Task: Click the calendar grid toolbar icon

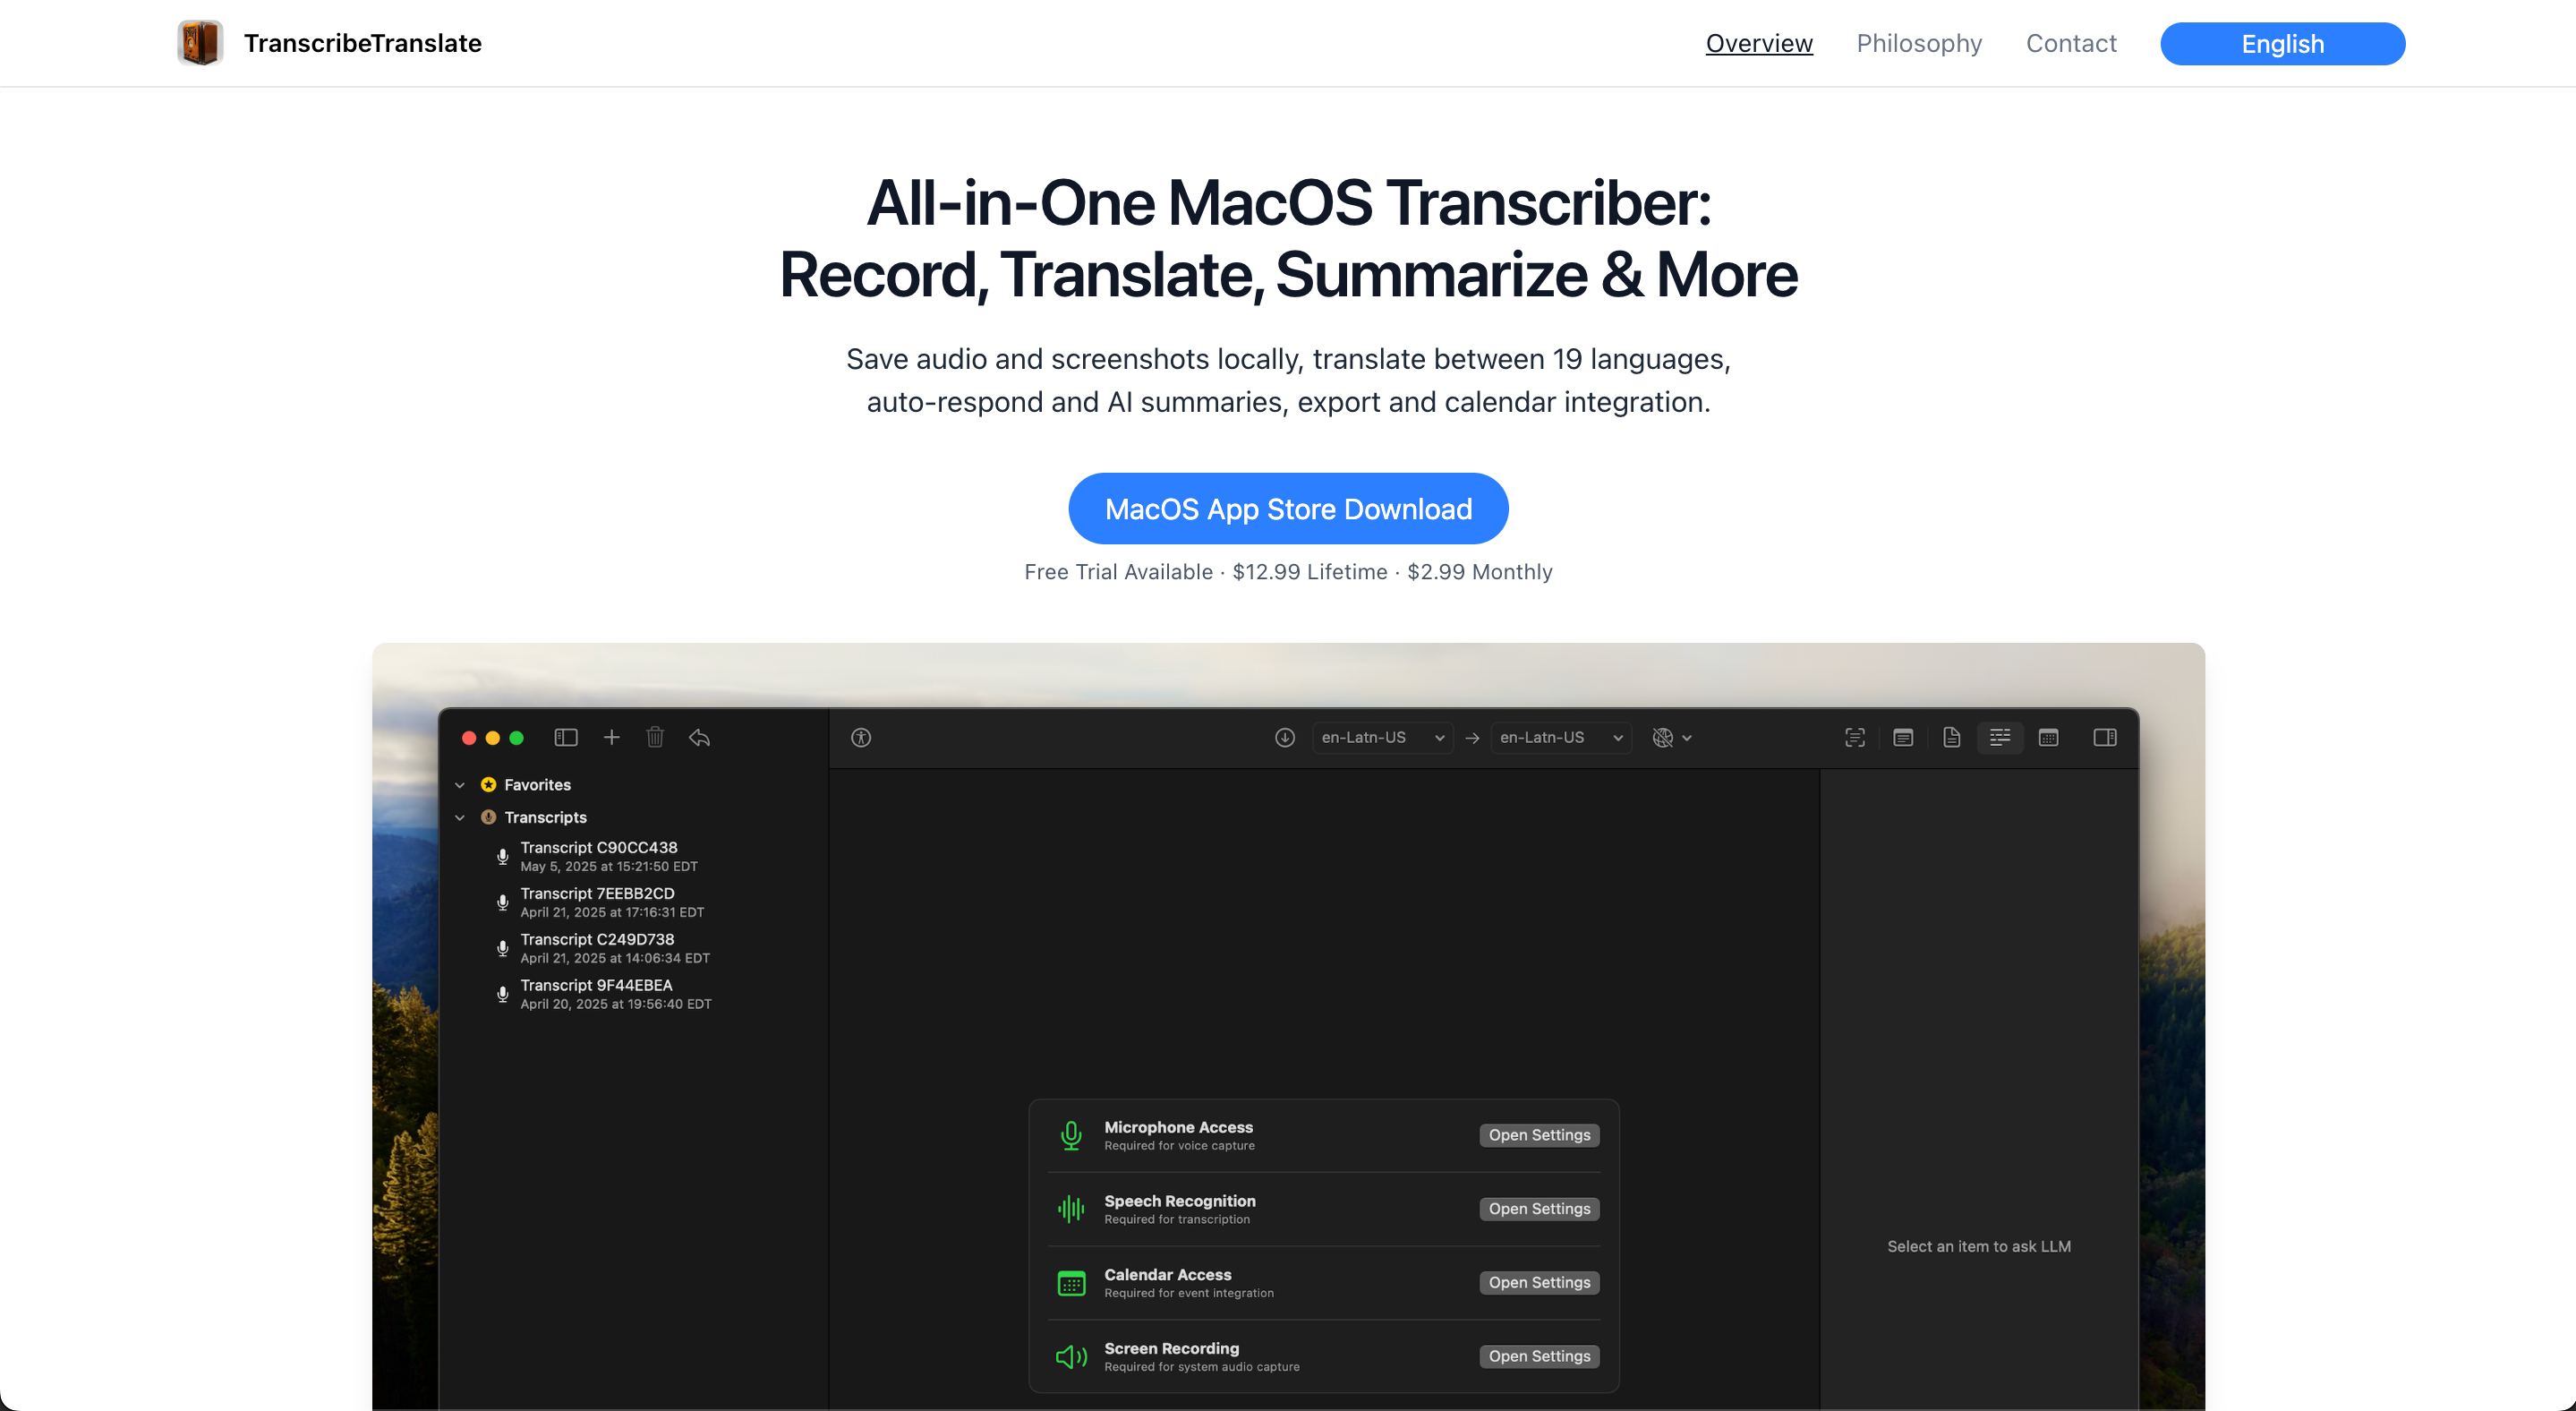Action: tap(2048, 737)
